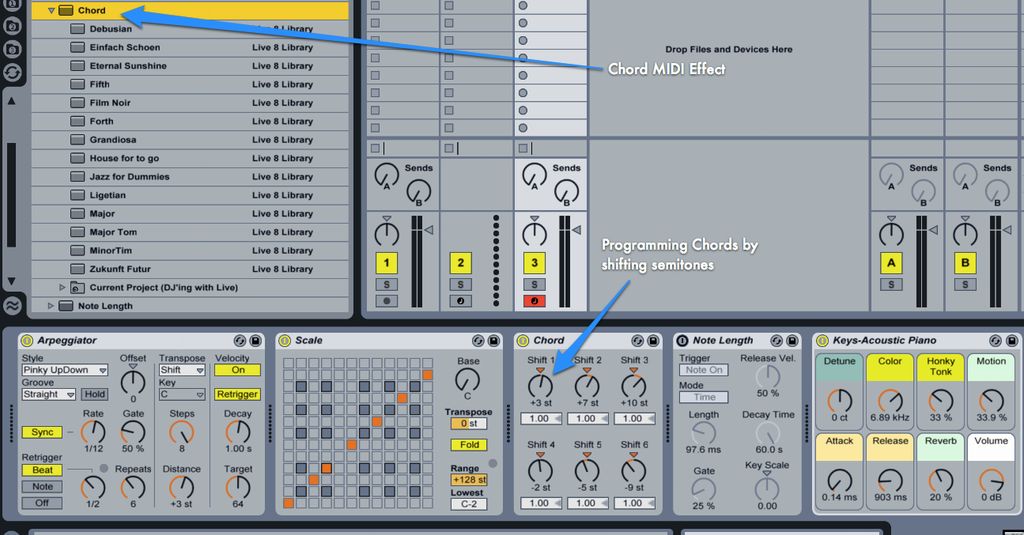Click the Keys-Acoustic Piano hot-swap icon
The height and width of the screenshot is (535, 1024).
click(995, 340)
